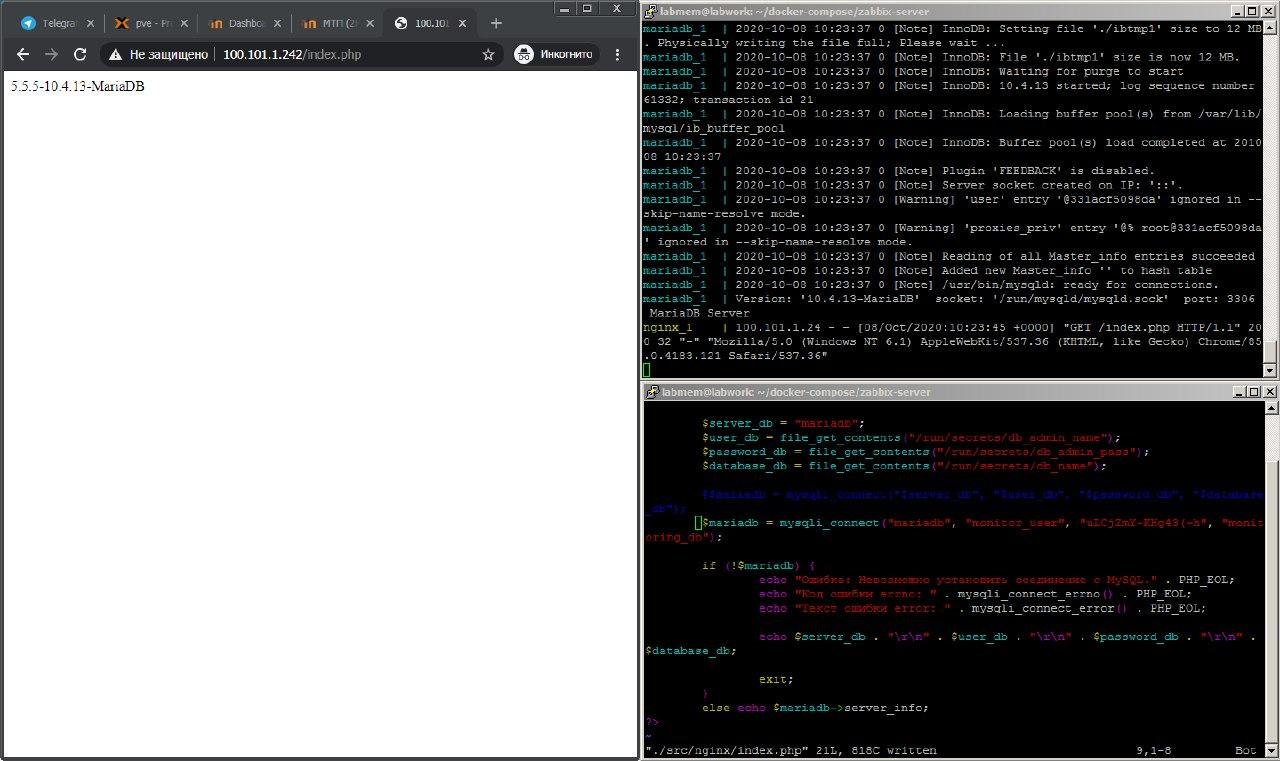Click vim status "./src/nginx/index.php" 21L, 818C written

pyautogui.click(x=791, y=750)
